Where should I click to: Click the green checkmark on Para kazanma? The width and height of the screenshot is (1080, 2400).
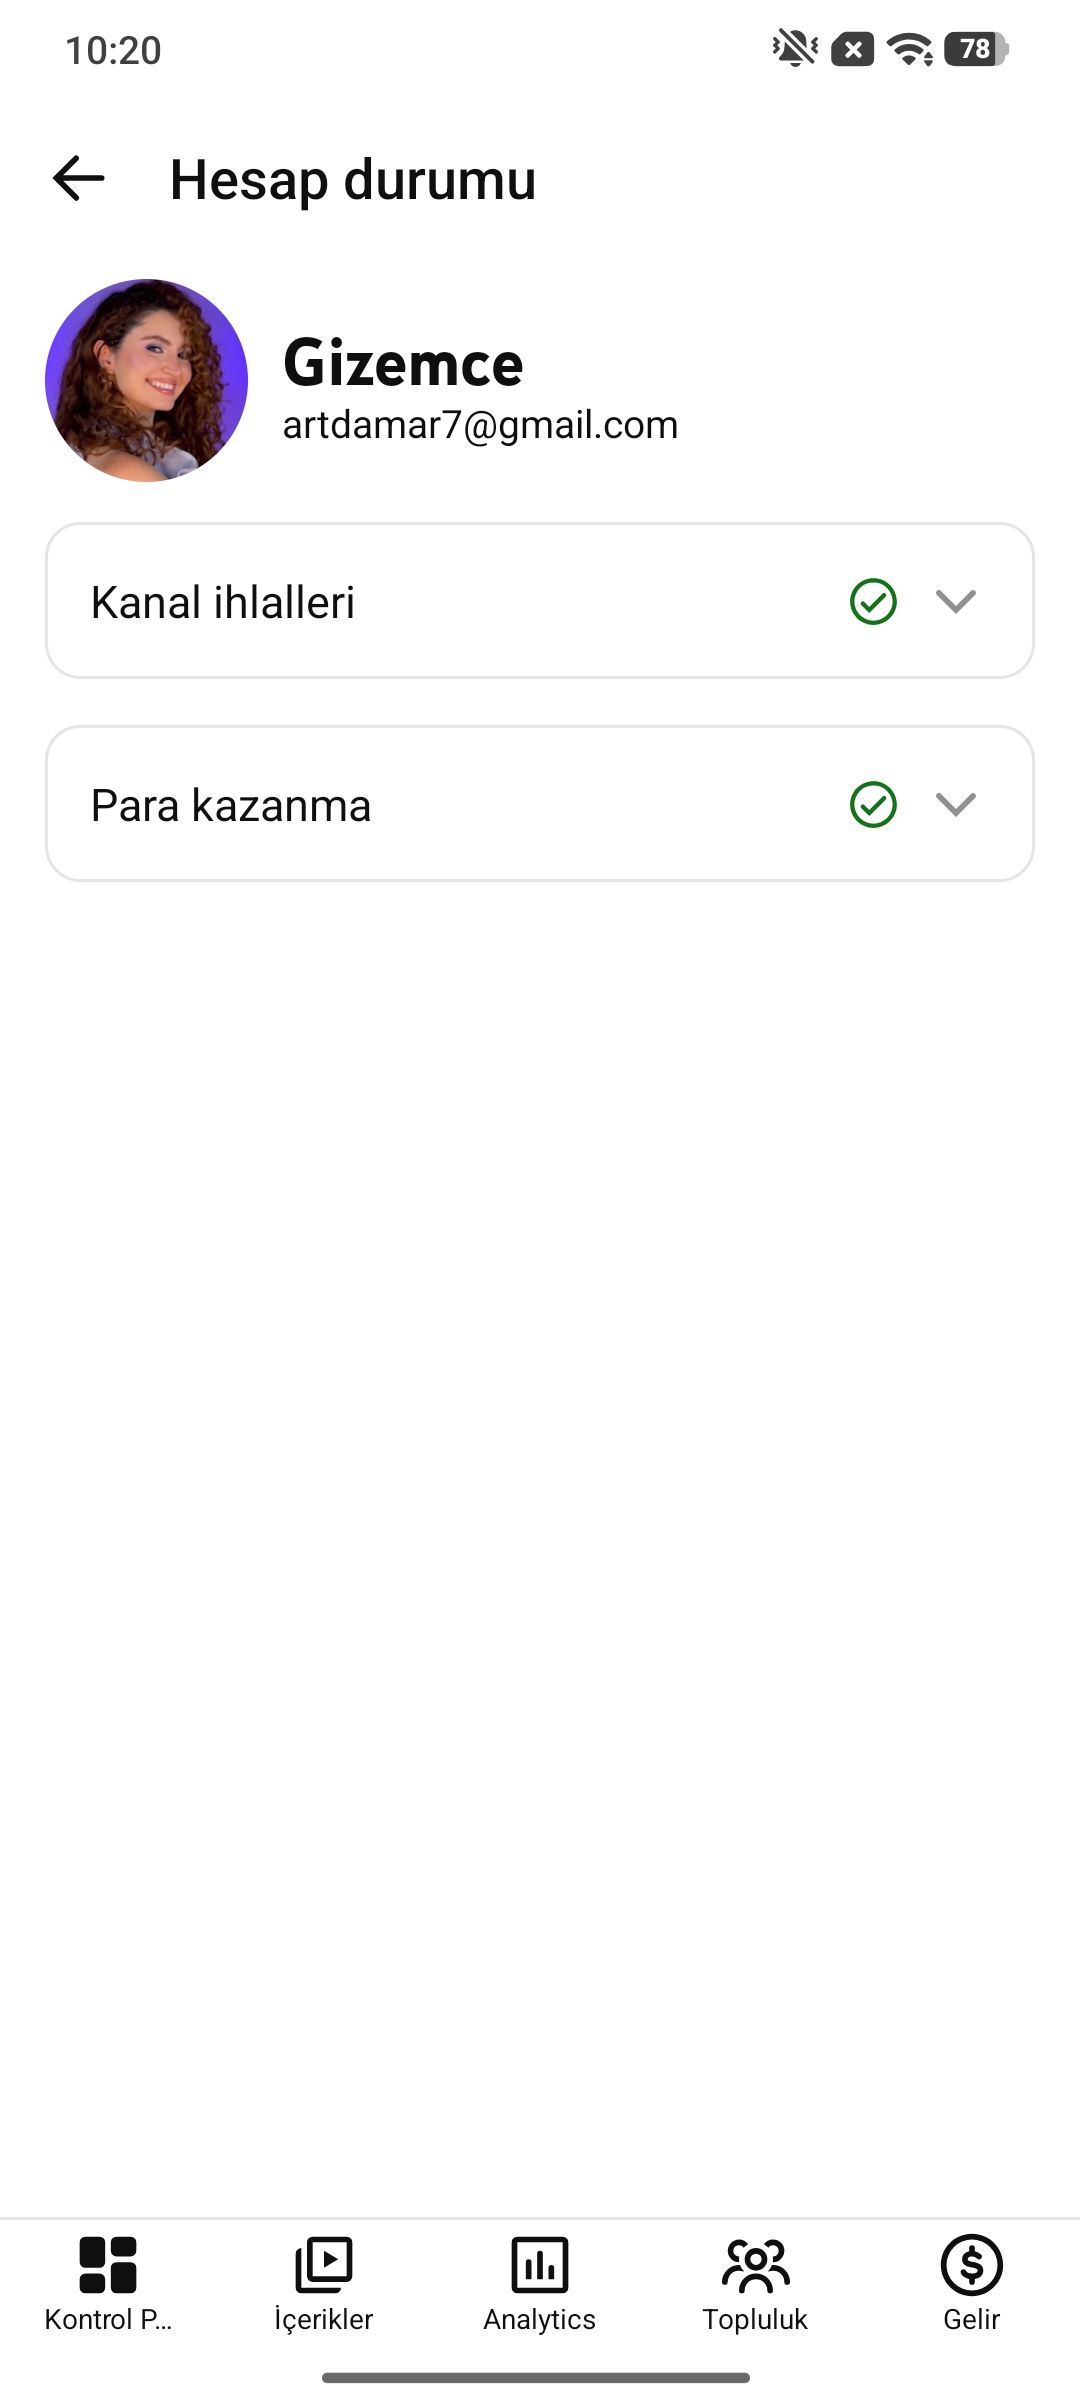(873, 804)
